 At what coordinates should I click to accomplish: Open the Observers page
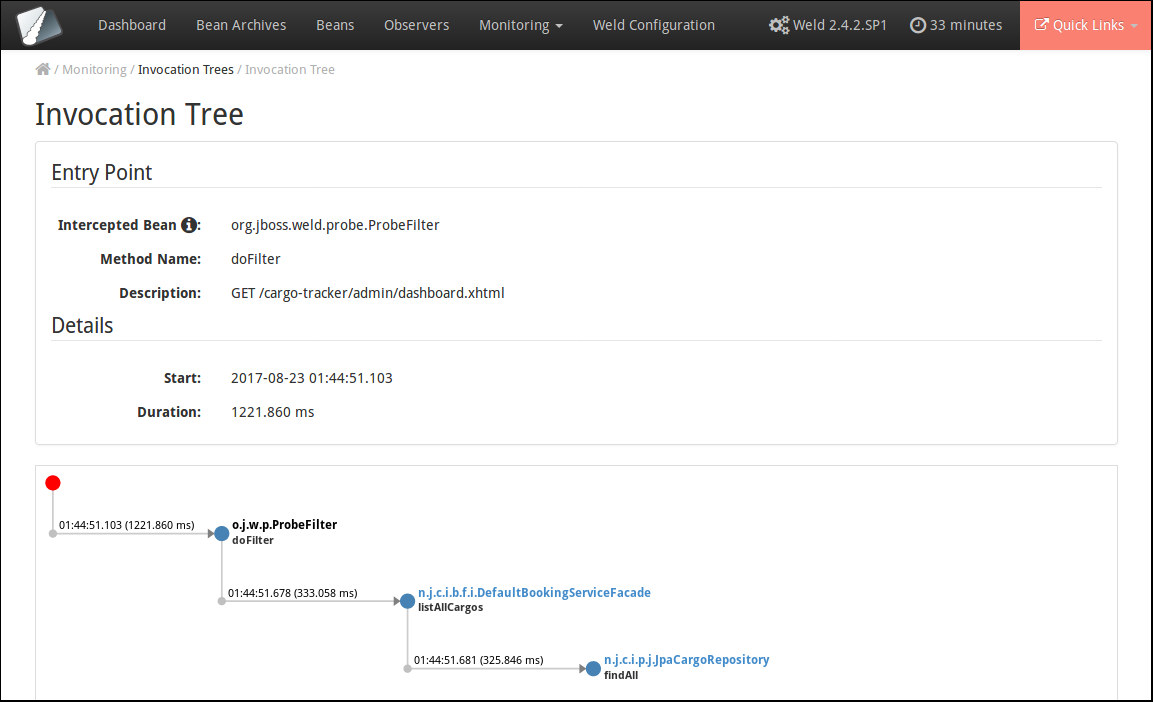pos(416,25)
